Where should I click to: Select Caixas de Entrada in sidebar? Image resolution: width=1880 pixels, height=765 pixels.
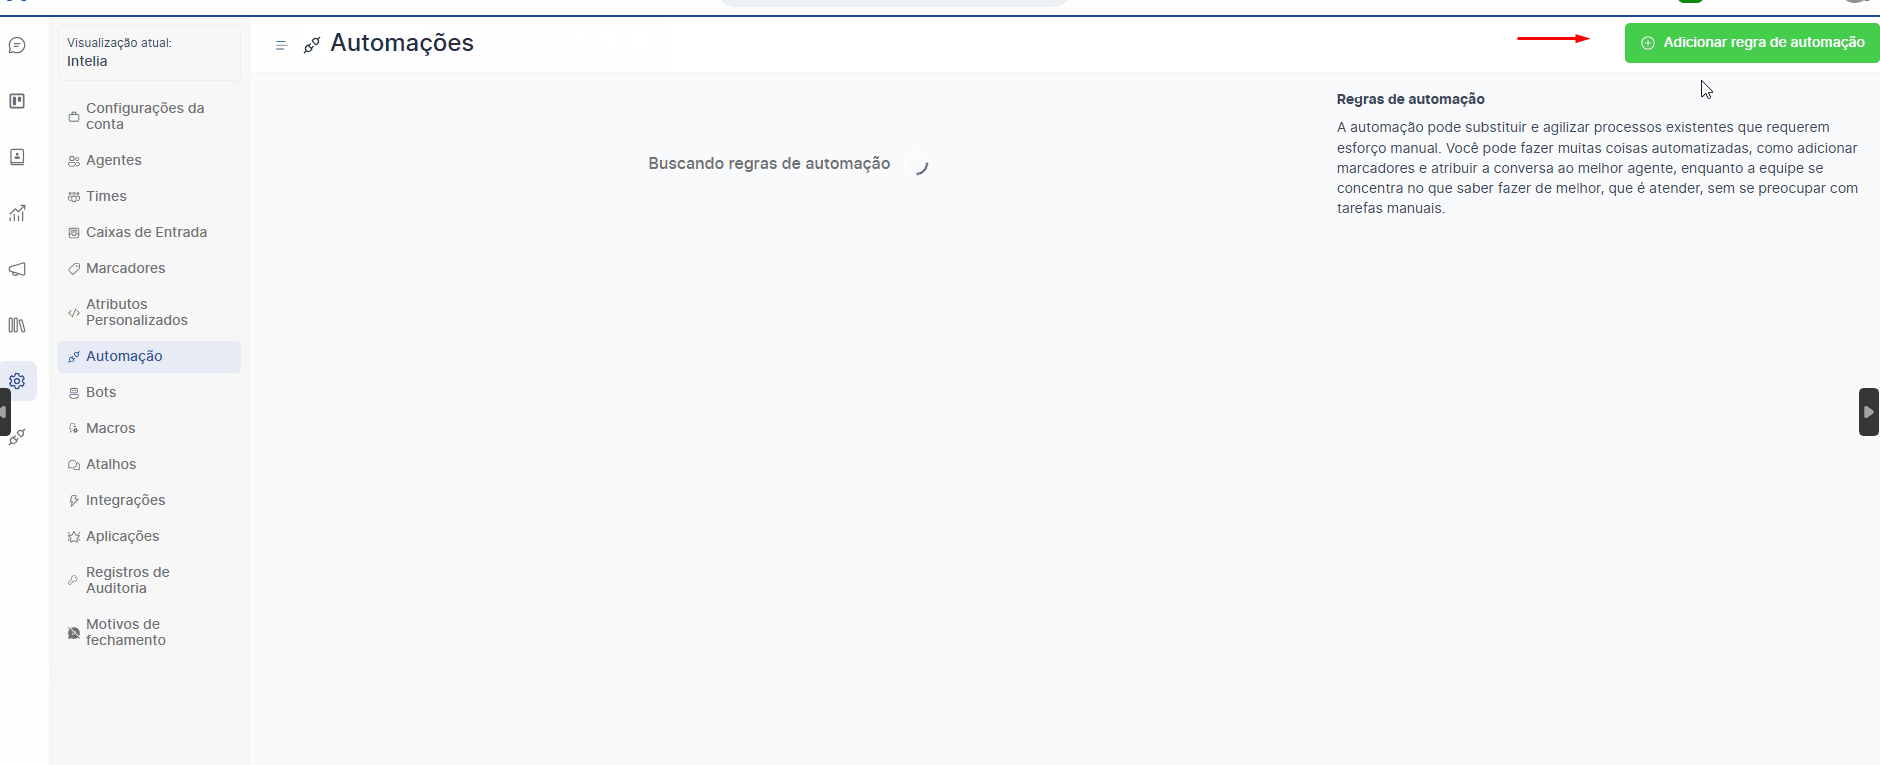[146, 232]
